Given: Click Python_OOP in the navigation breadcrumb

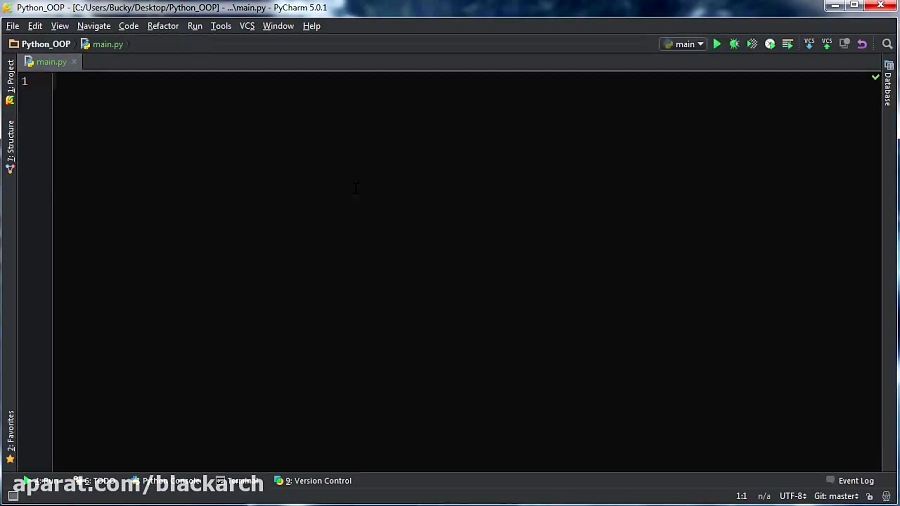Looking at the screenshot, I should 40,44.
